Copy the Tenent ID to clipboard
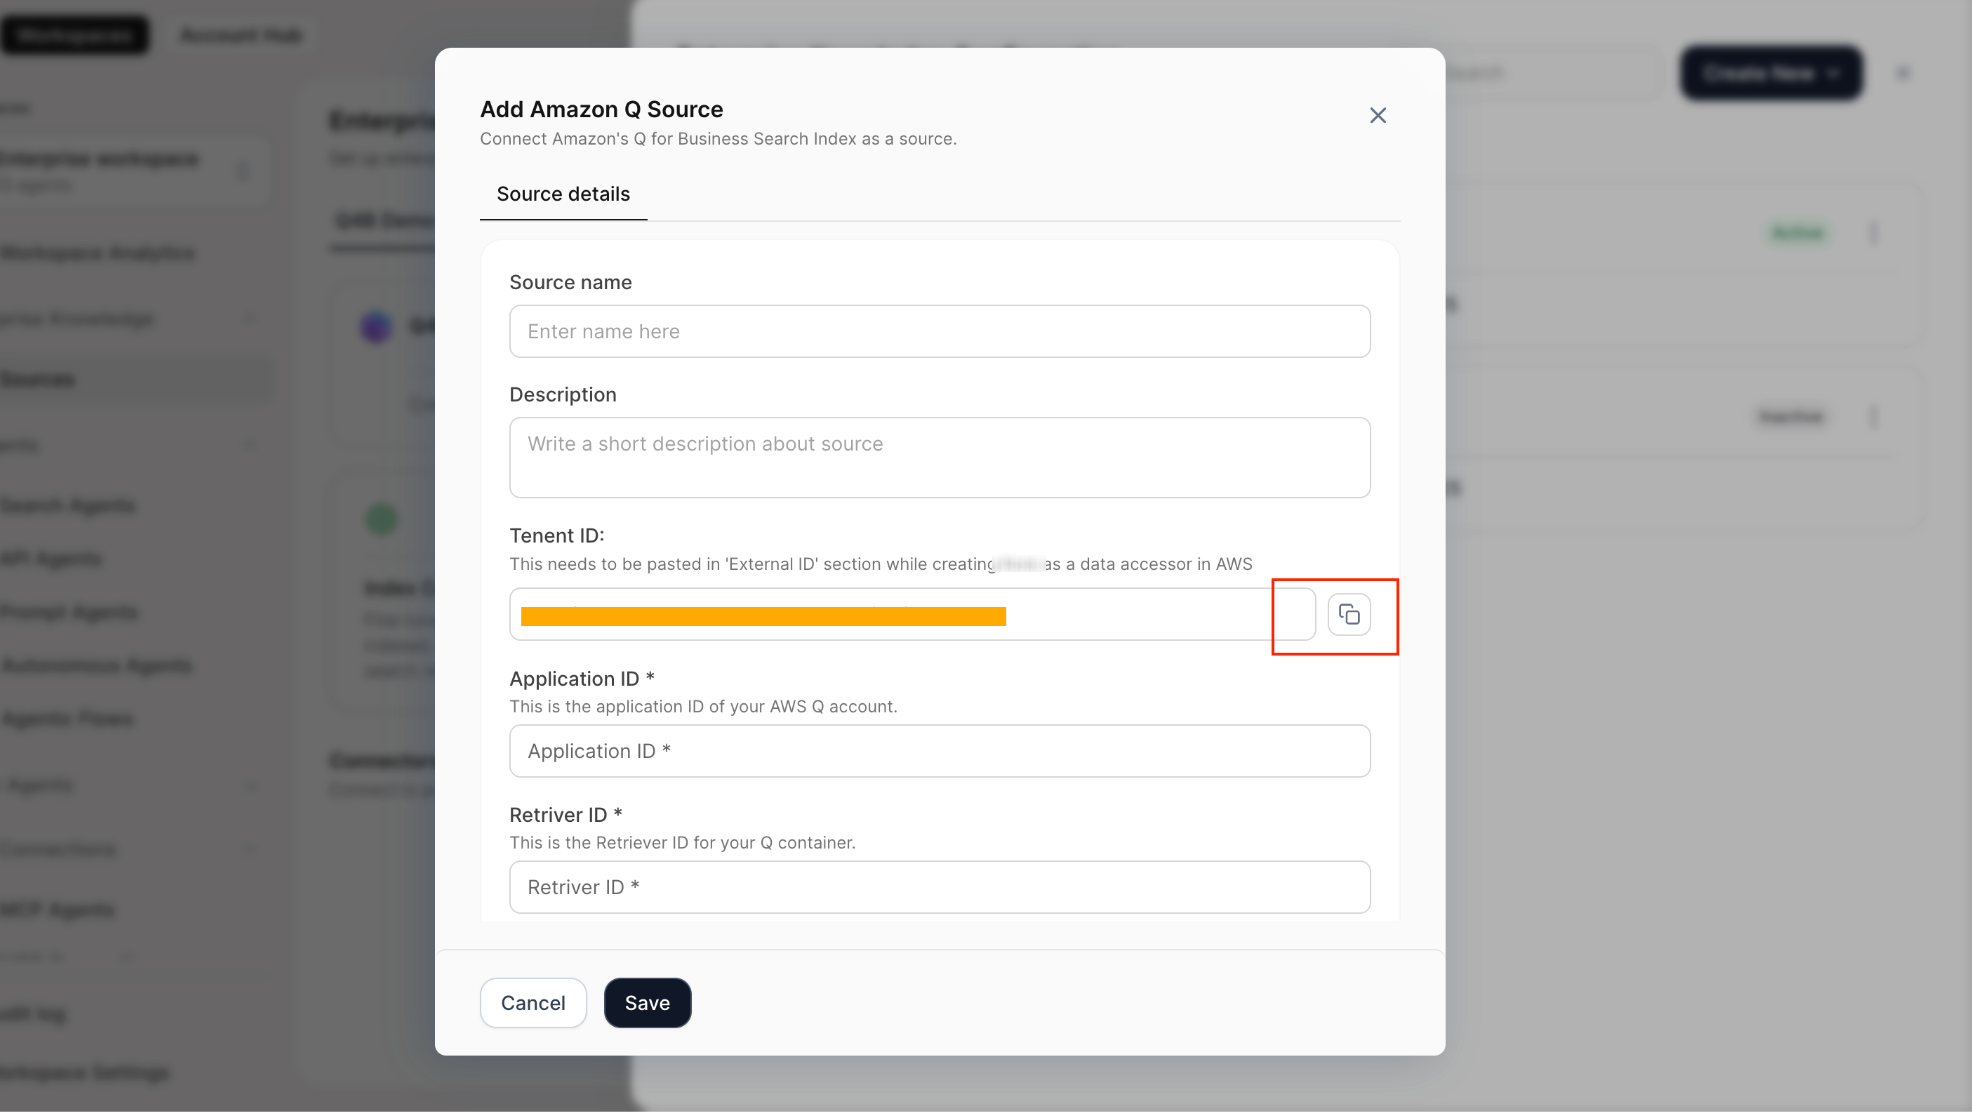The width and height of the screenshot is (1972, 1112). tap(1349, 614)
